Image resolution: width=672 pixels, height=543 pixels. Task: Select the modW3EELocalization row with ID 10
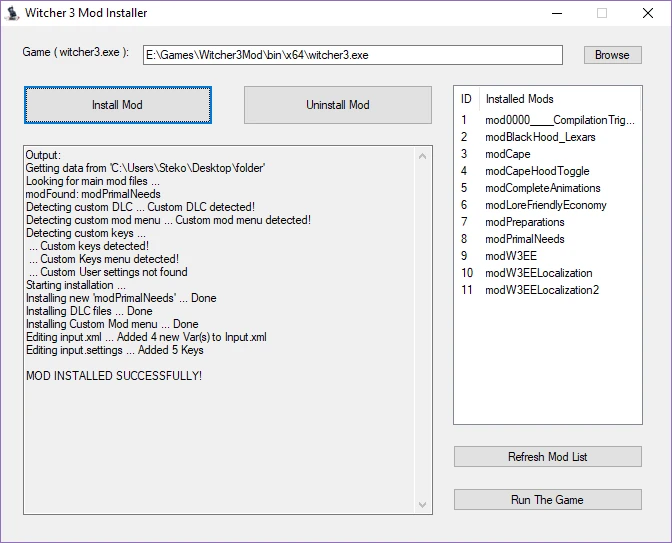click(548, 273)
